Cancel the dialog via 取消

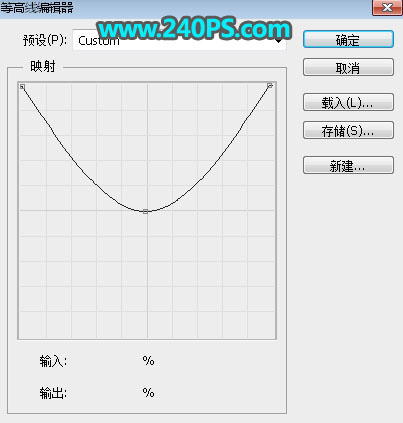point(348,68)
